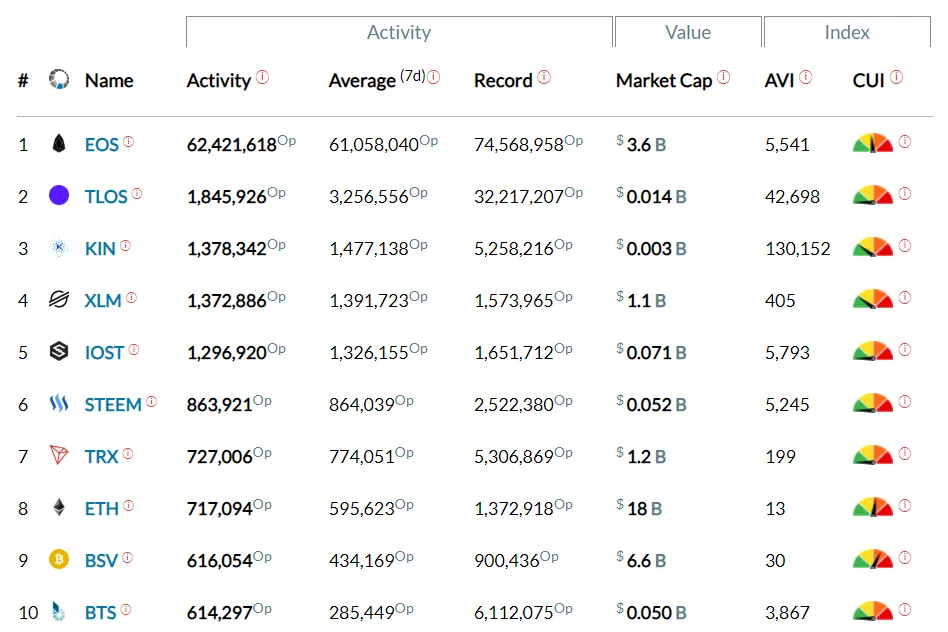This screenshot has width=948, height=632.
Task: Click TRX activity value 727,006
Action: coord(219,457)
